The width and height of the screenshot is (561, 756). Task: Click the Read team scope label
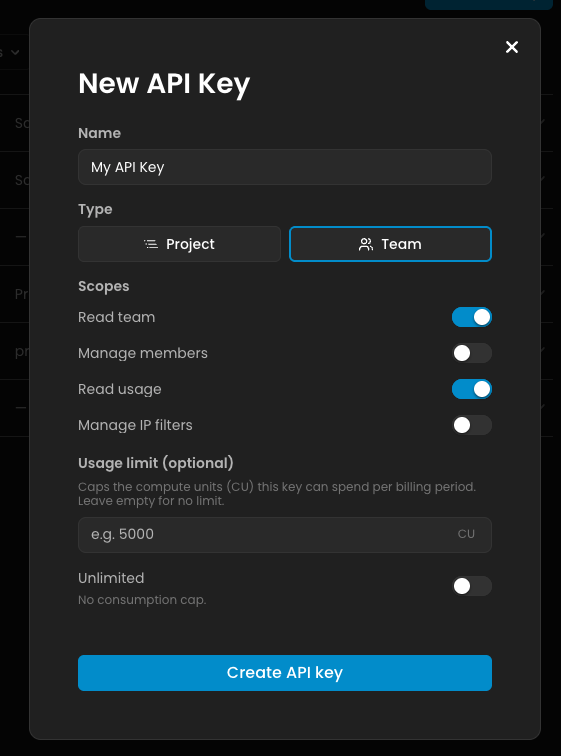click(x=117, y=317)
